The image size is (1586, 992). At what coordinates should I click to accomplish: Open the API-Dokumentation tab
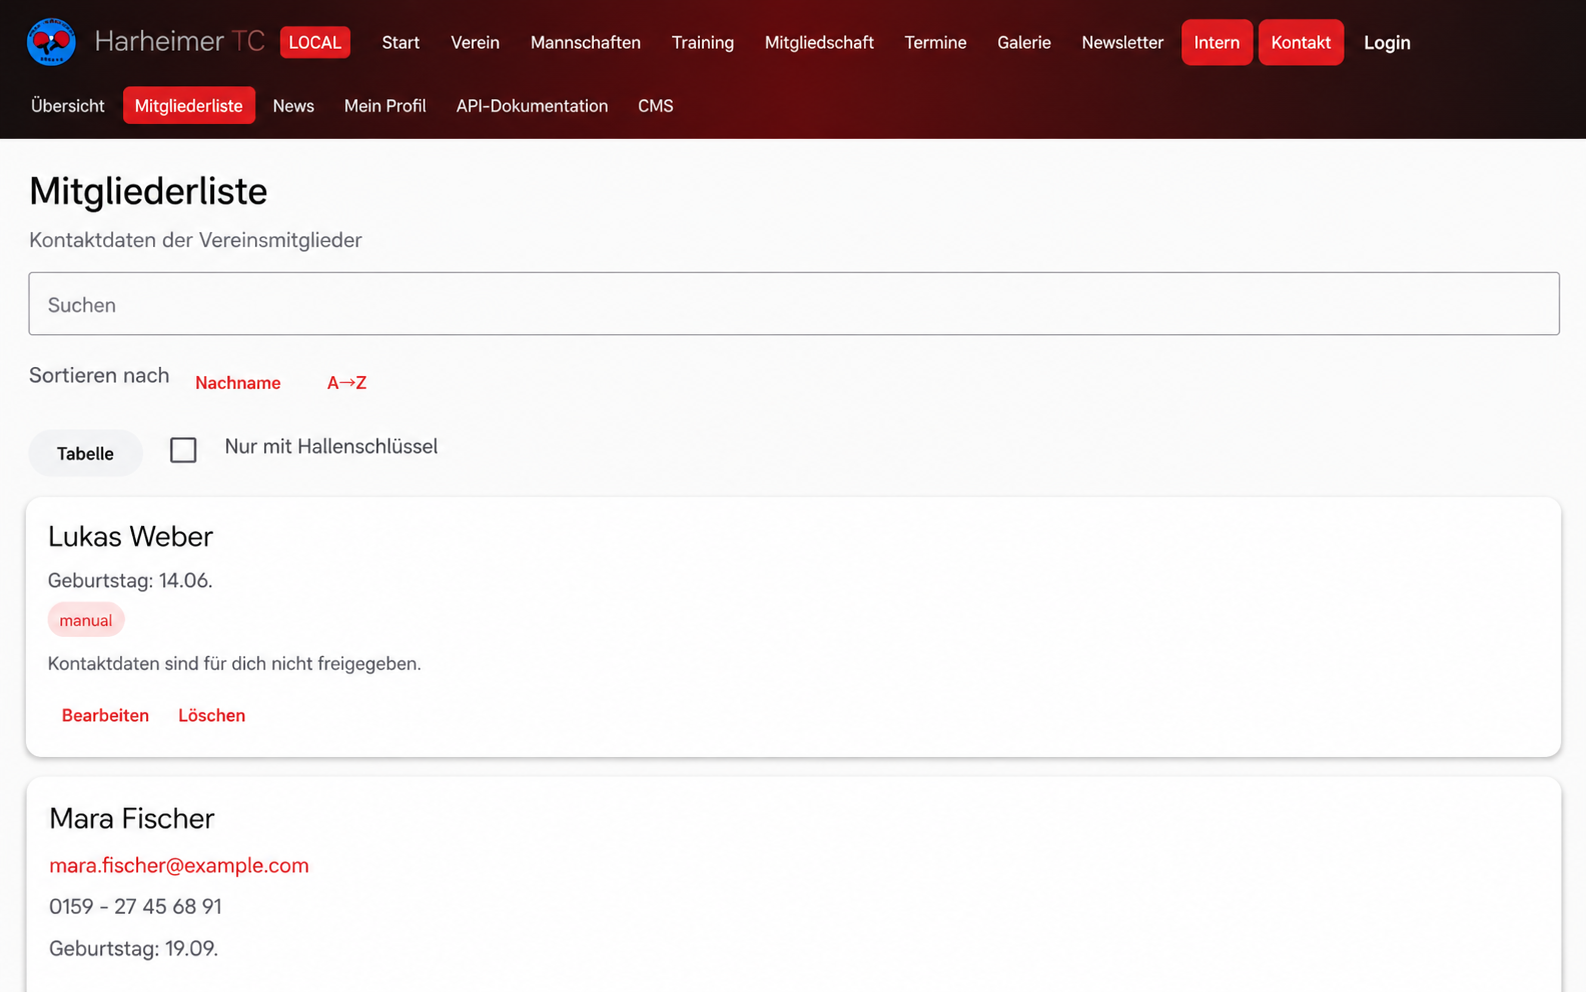[532, 106]
